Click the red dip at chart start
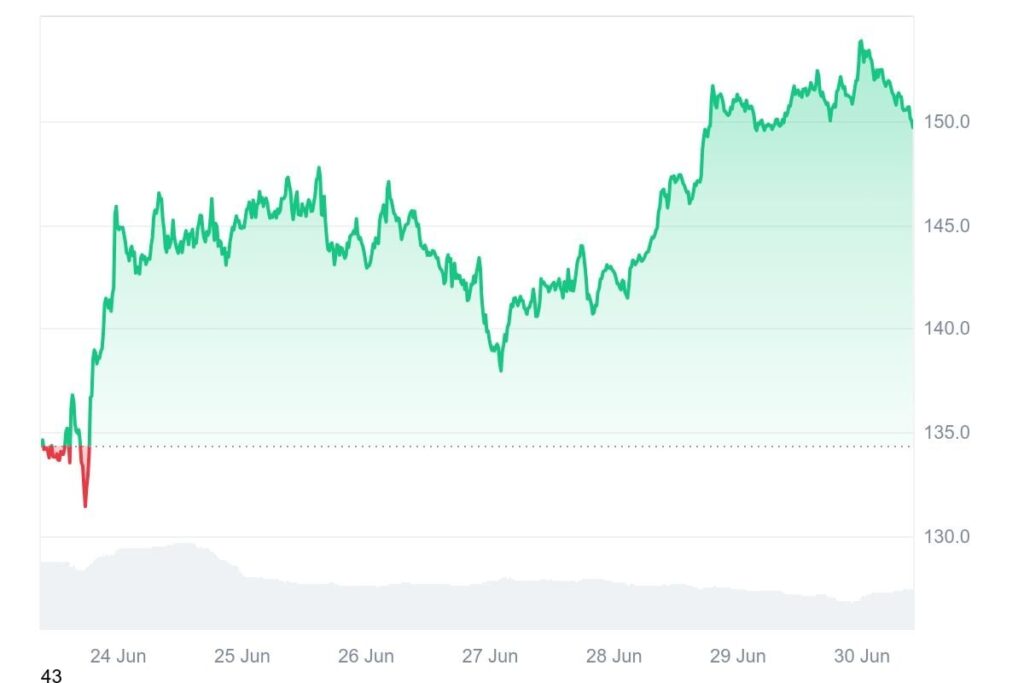Image resolution: width=1024 pixels, height=683 pixels. (85, 503)
